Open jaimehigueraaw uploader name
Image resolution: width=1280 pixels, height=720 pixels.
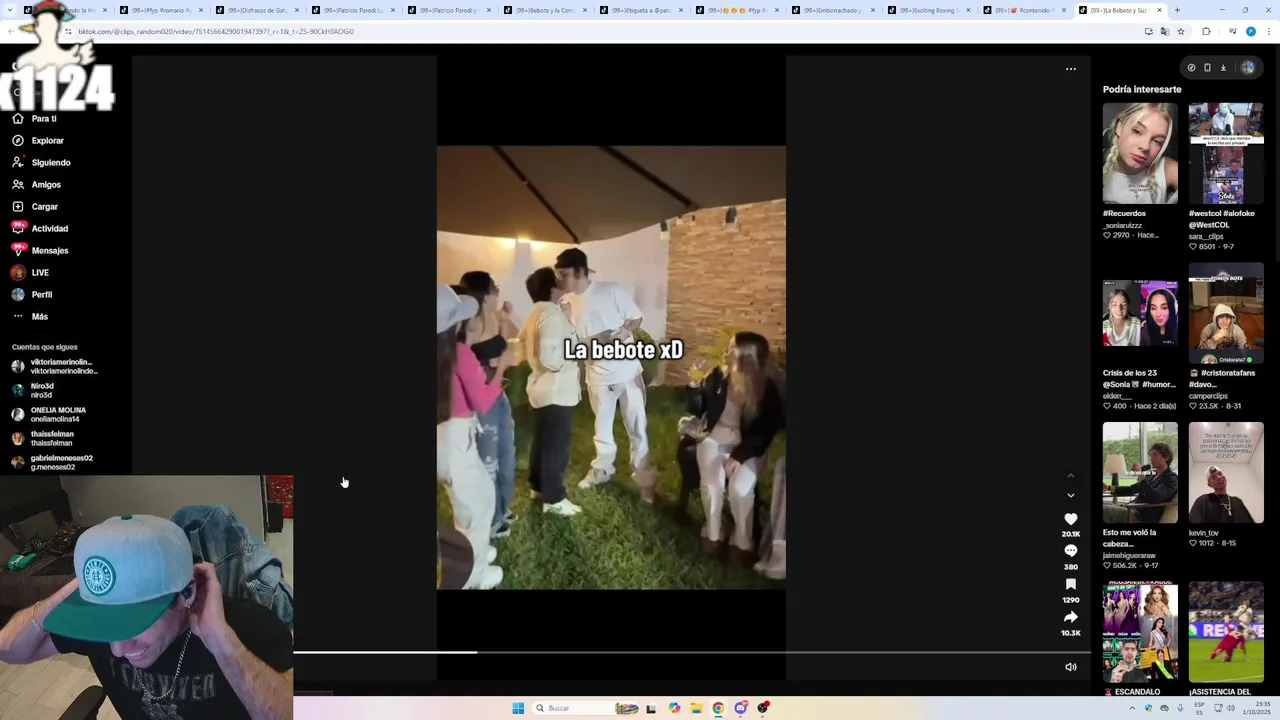[1129, 555]
